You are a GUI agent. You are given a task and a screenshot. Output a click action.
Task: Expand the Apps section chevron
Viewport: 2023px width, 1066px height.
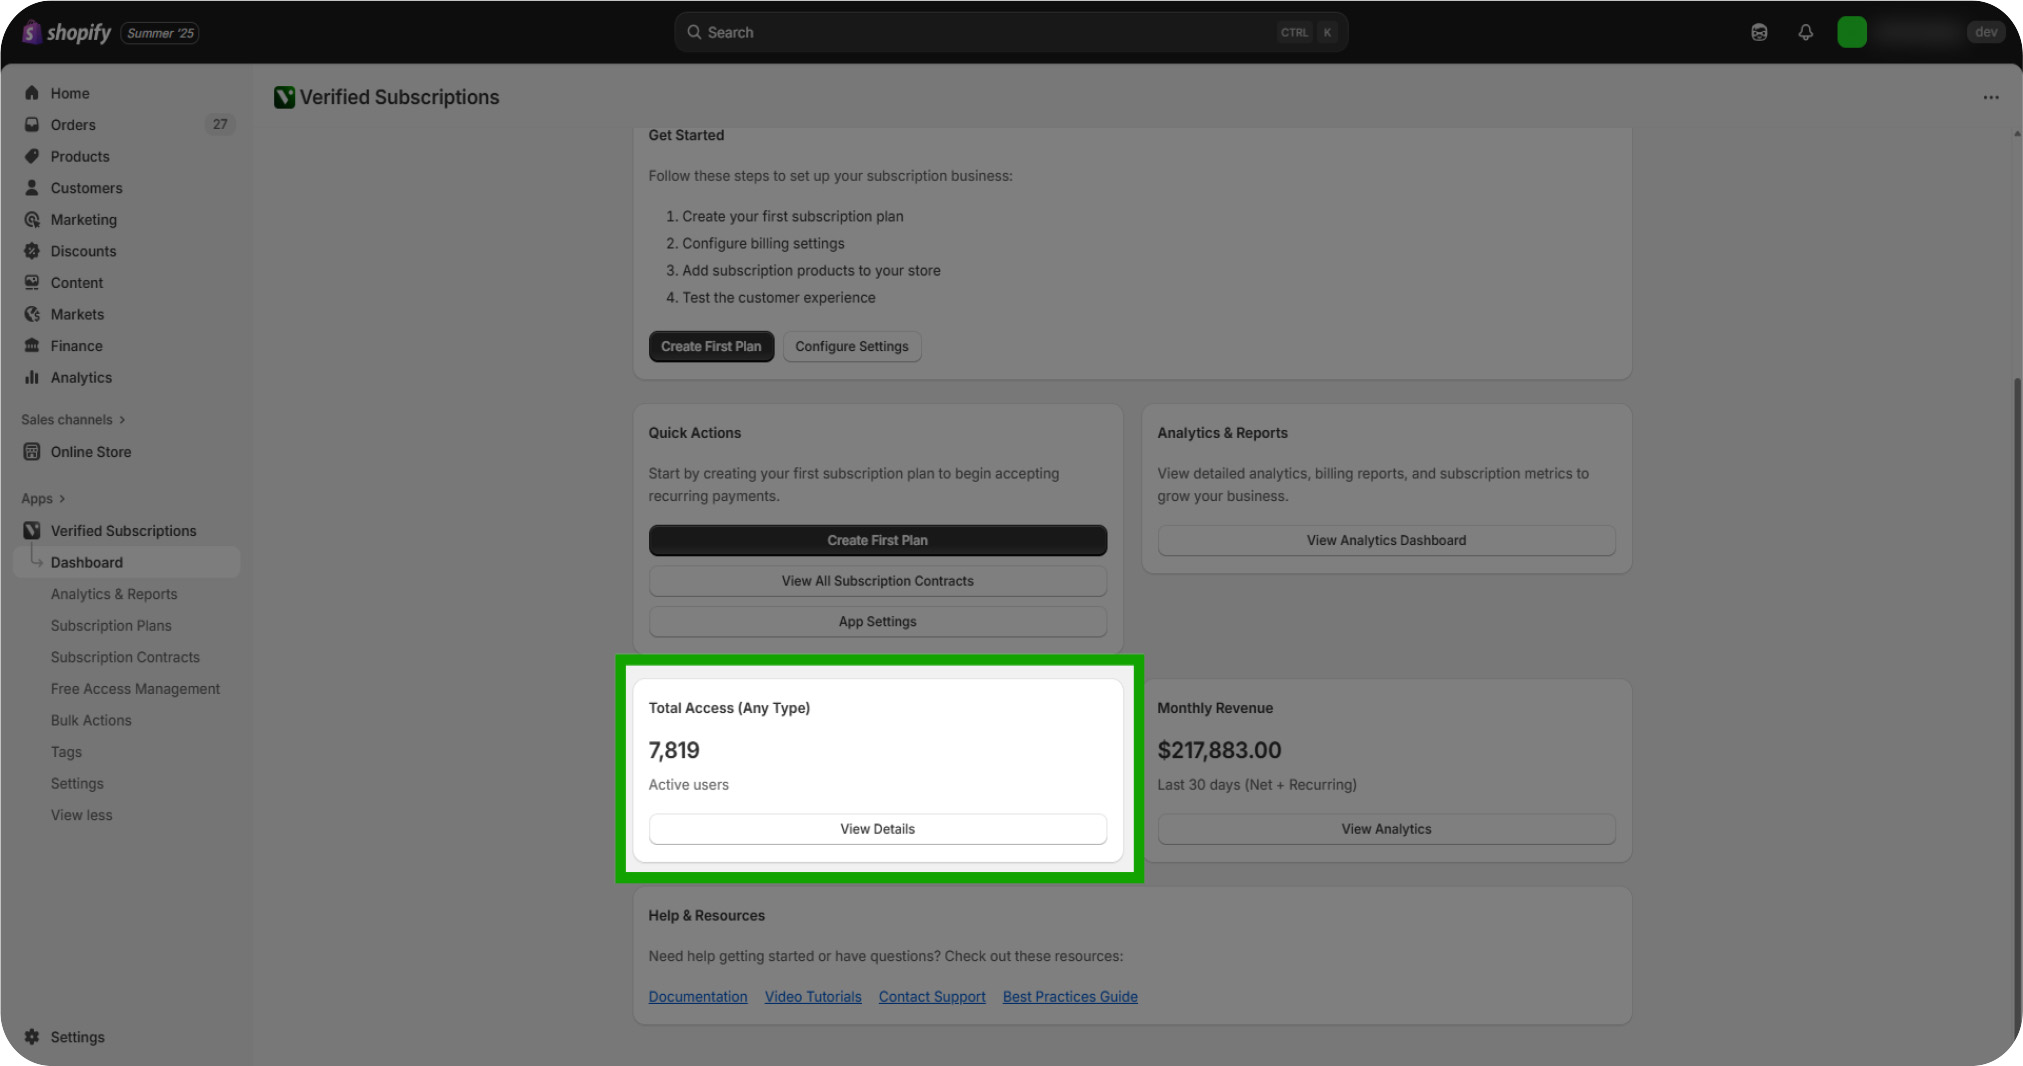(62, 499)
